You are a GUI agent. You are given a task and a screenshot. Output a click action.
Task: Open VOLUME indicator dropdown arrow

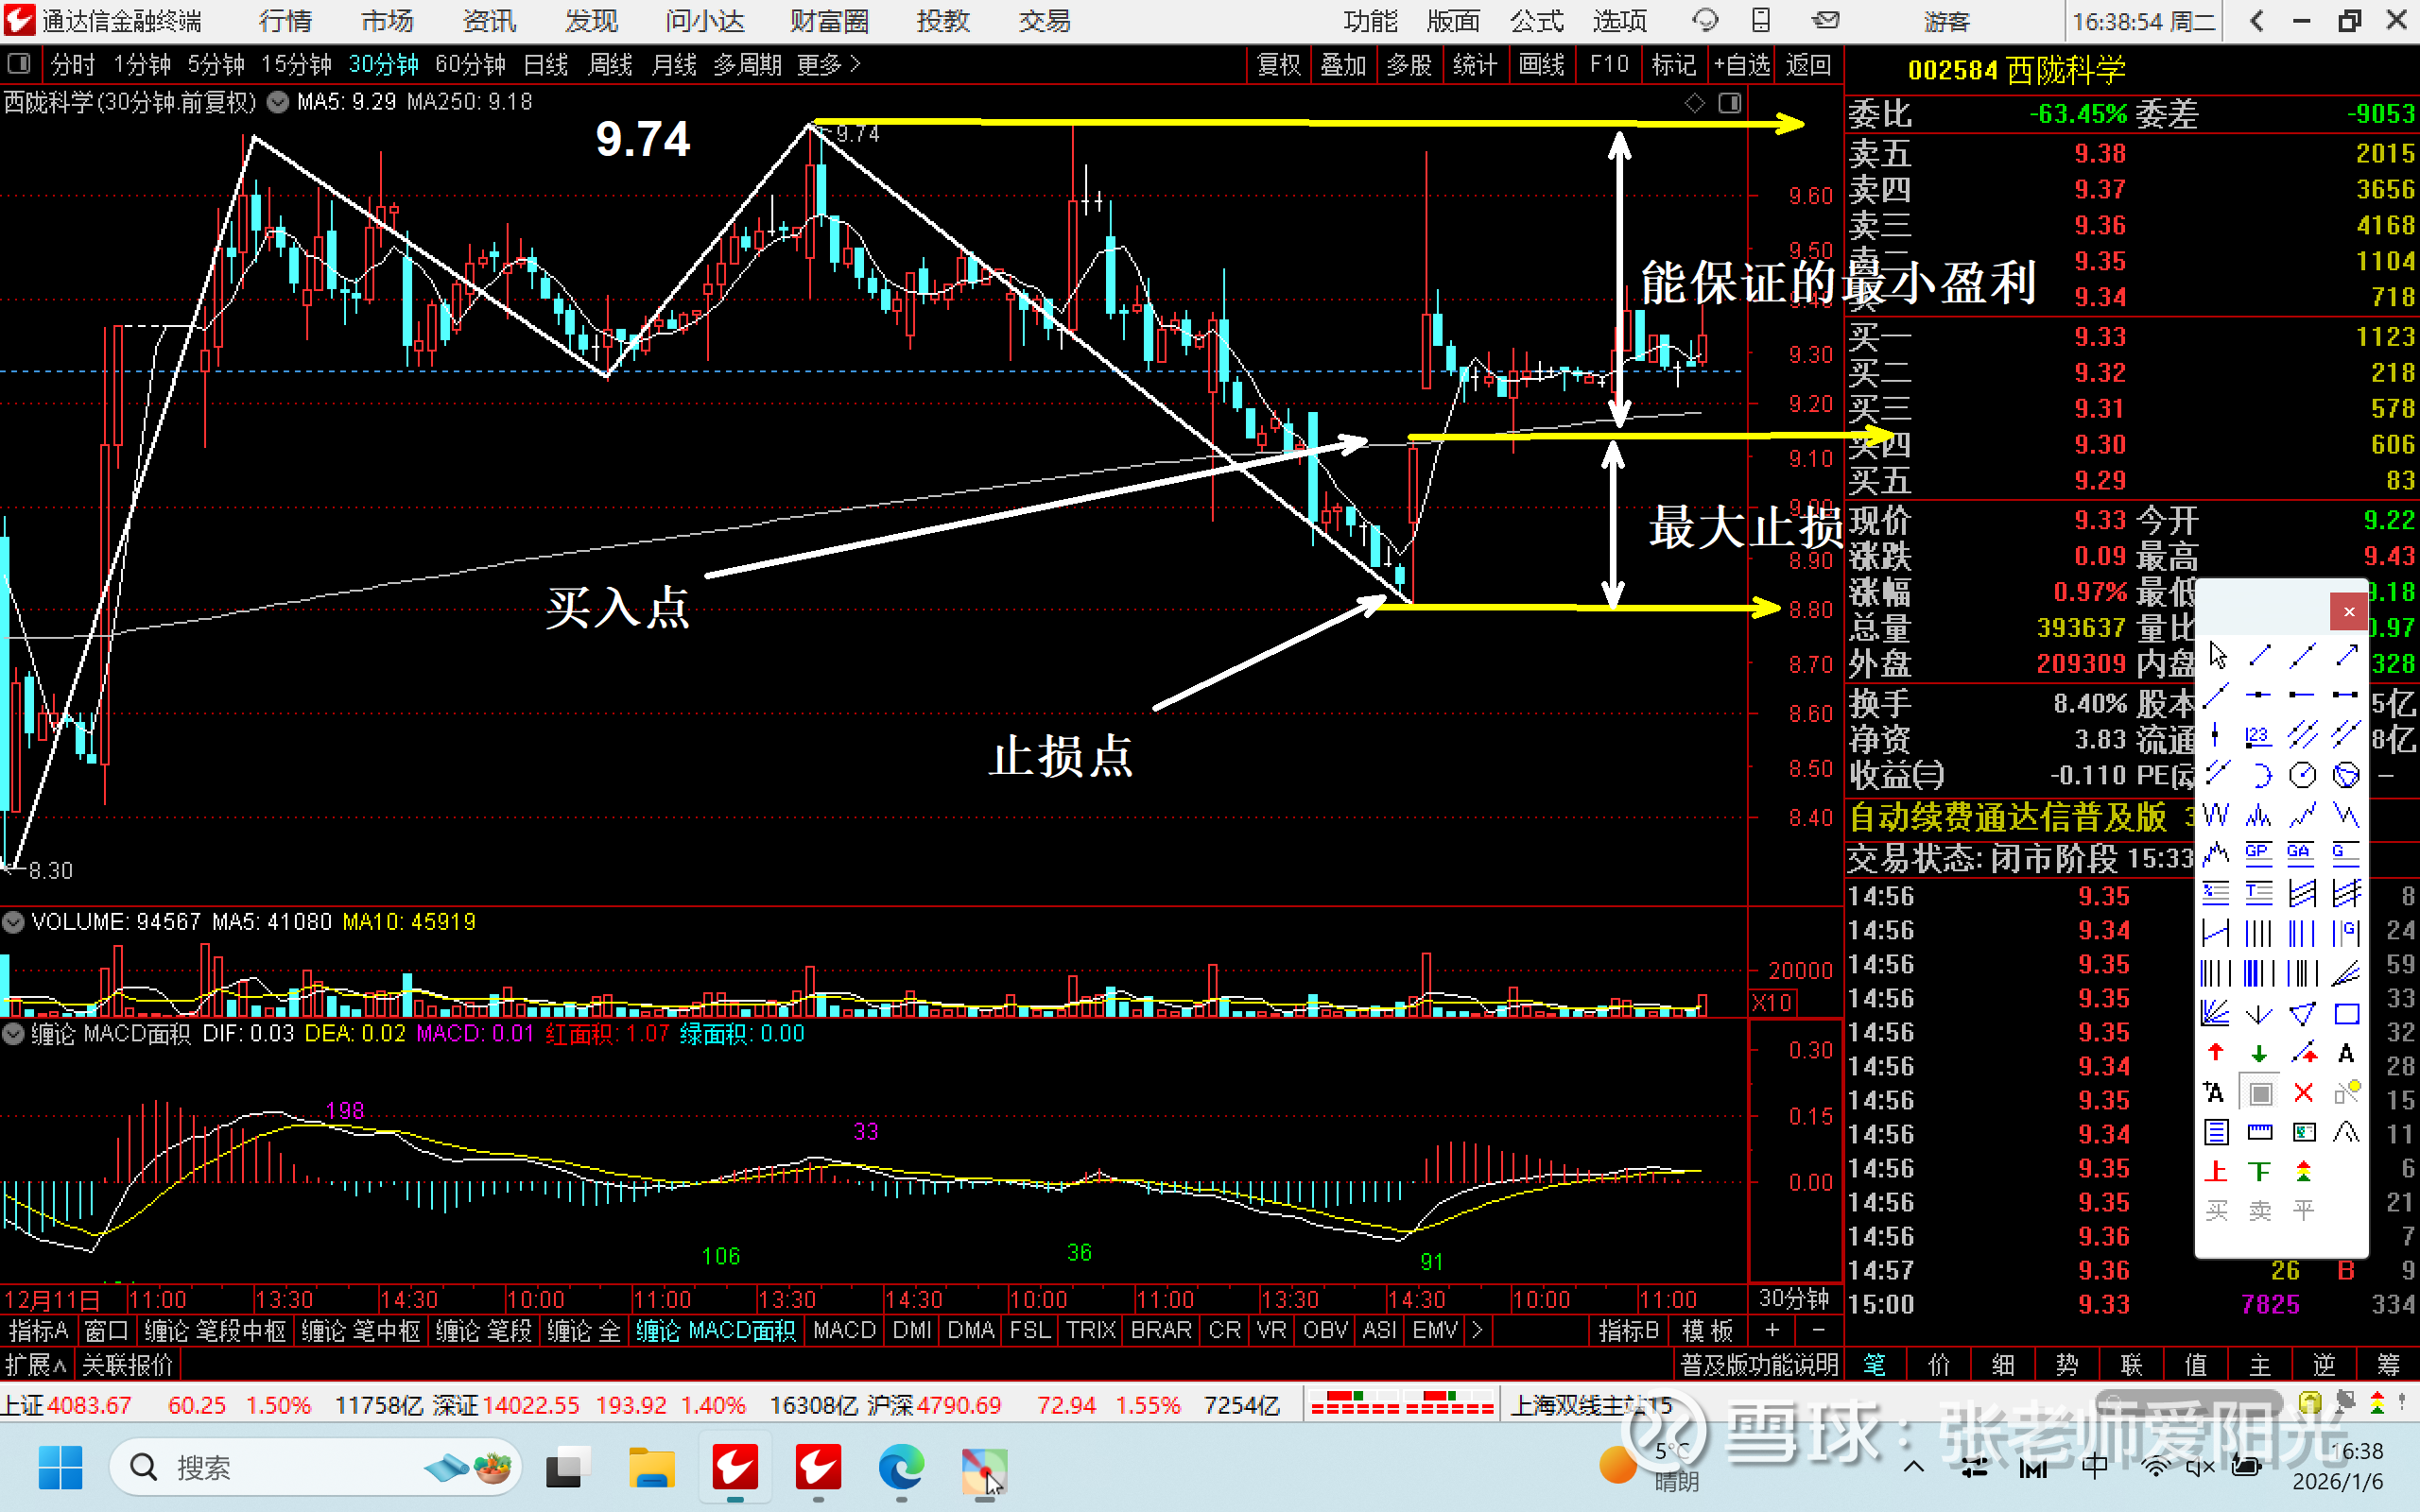click(13, 922)
